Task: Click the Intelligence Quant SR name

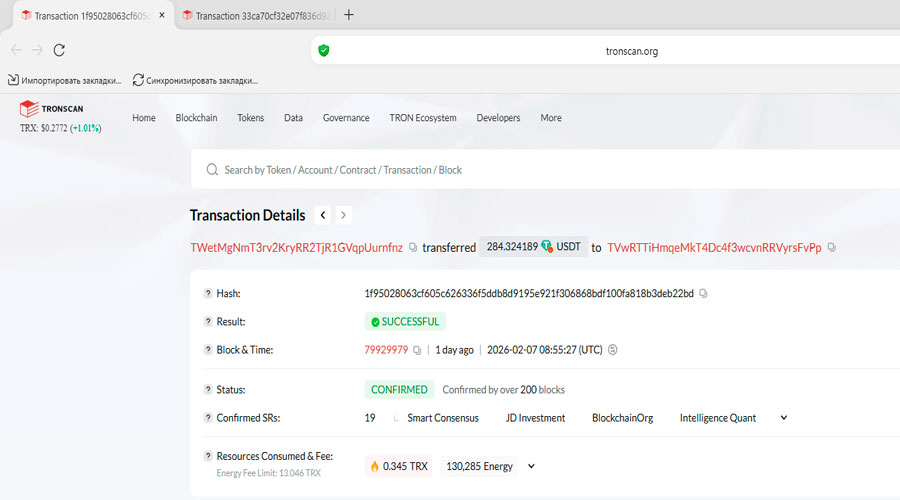Action: (x=717, y=418)
